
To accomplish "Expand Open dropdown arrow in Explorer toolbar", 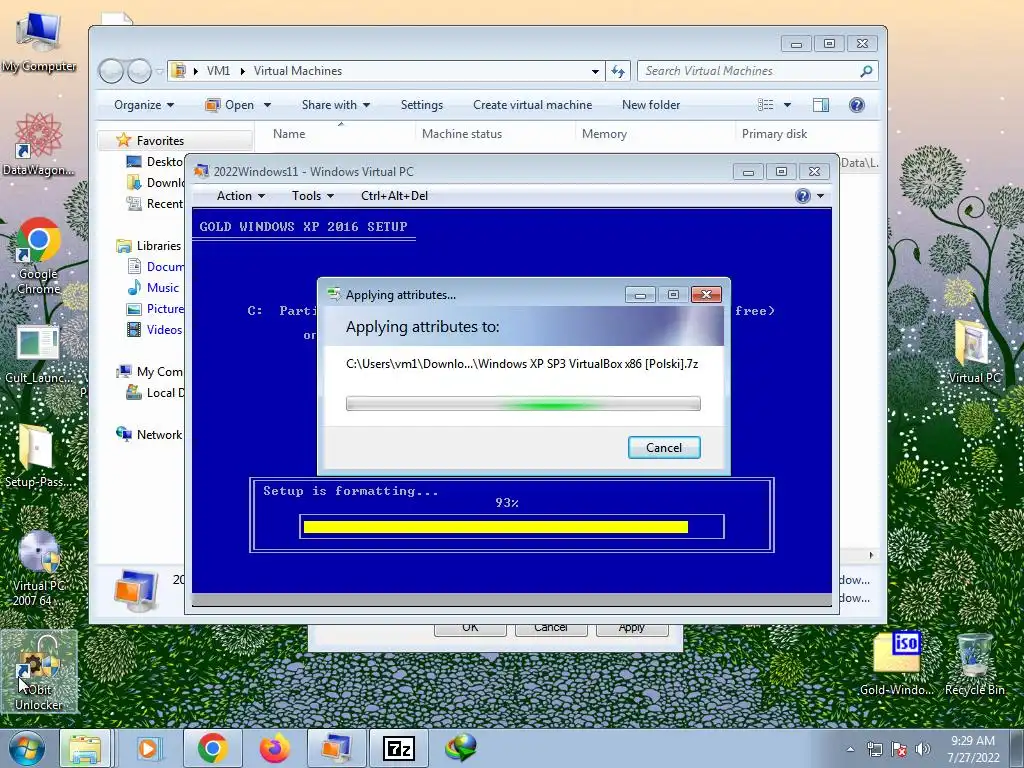I will [x=267, y=105].
